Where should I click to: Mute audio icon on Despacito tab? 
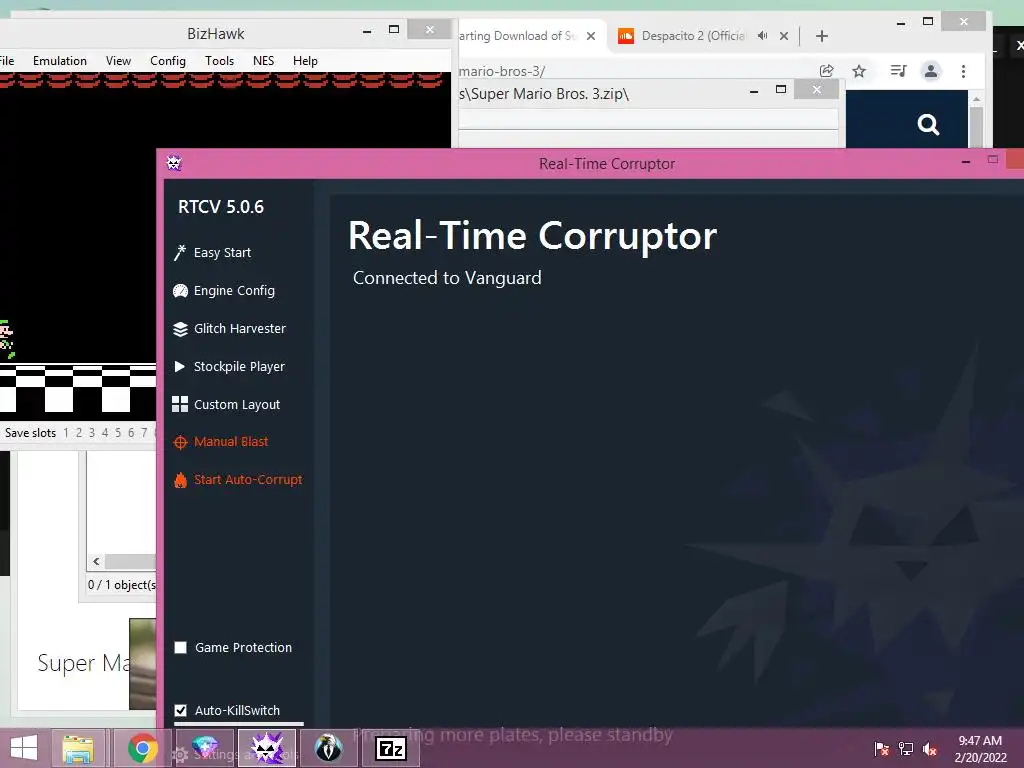tap(762, 36)
